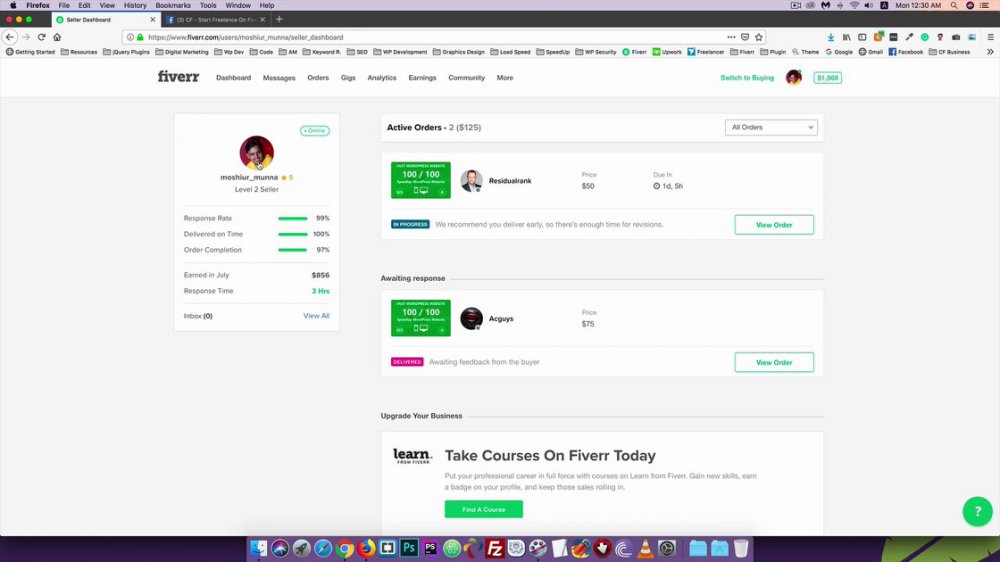1000x562 pixels.
Task: Open the Firefox Bookmarks menu
Action: pyautogui.click(x=173, y=5)
